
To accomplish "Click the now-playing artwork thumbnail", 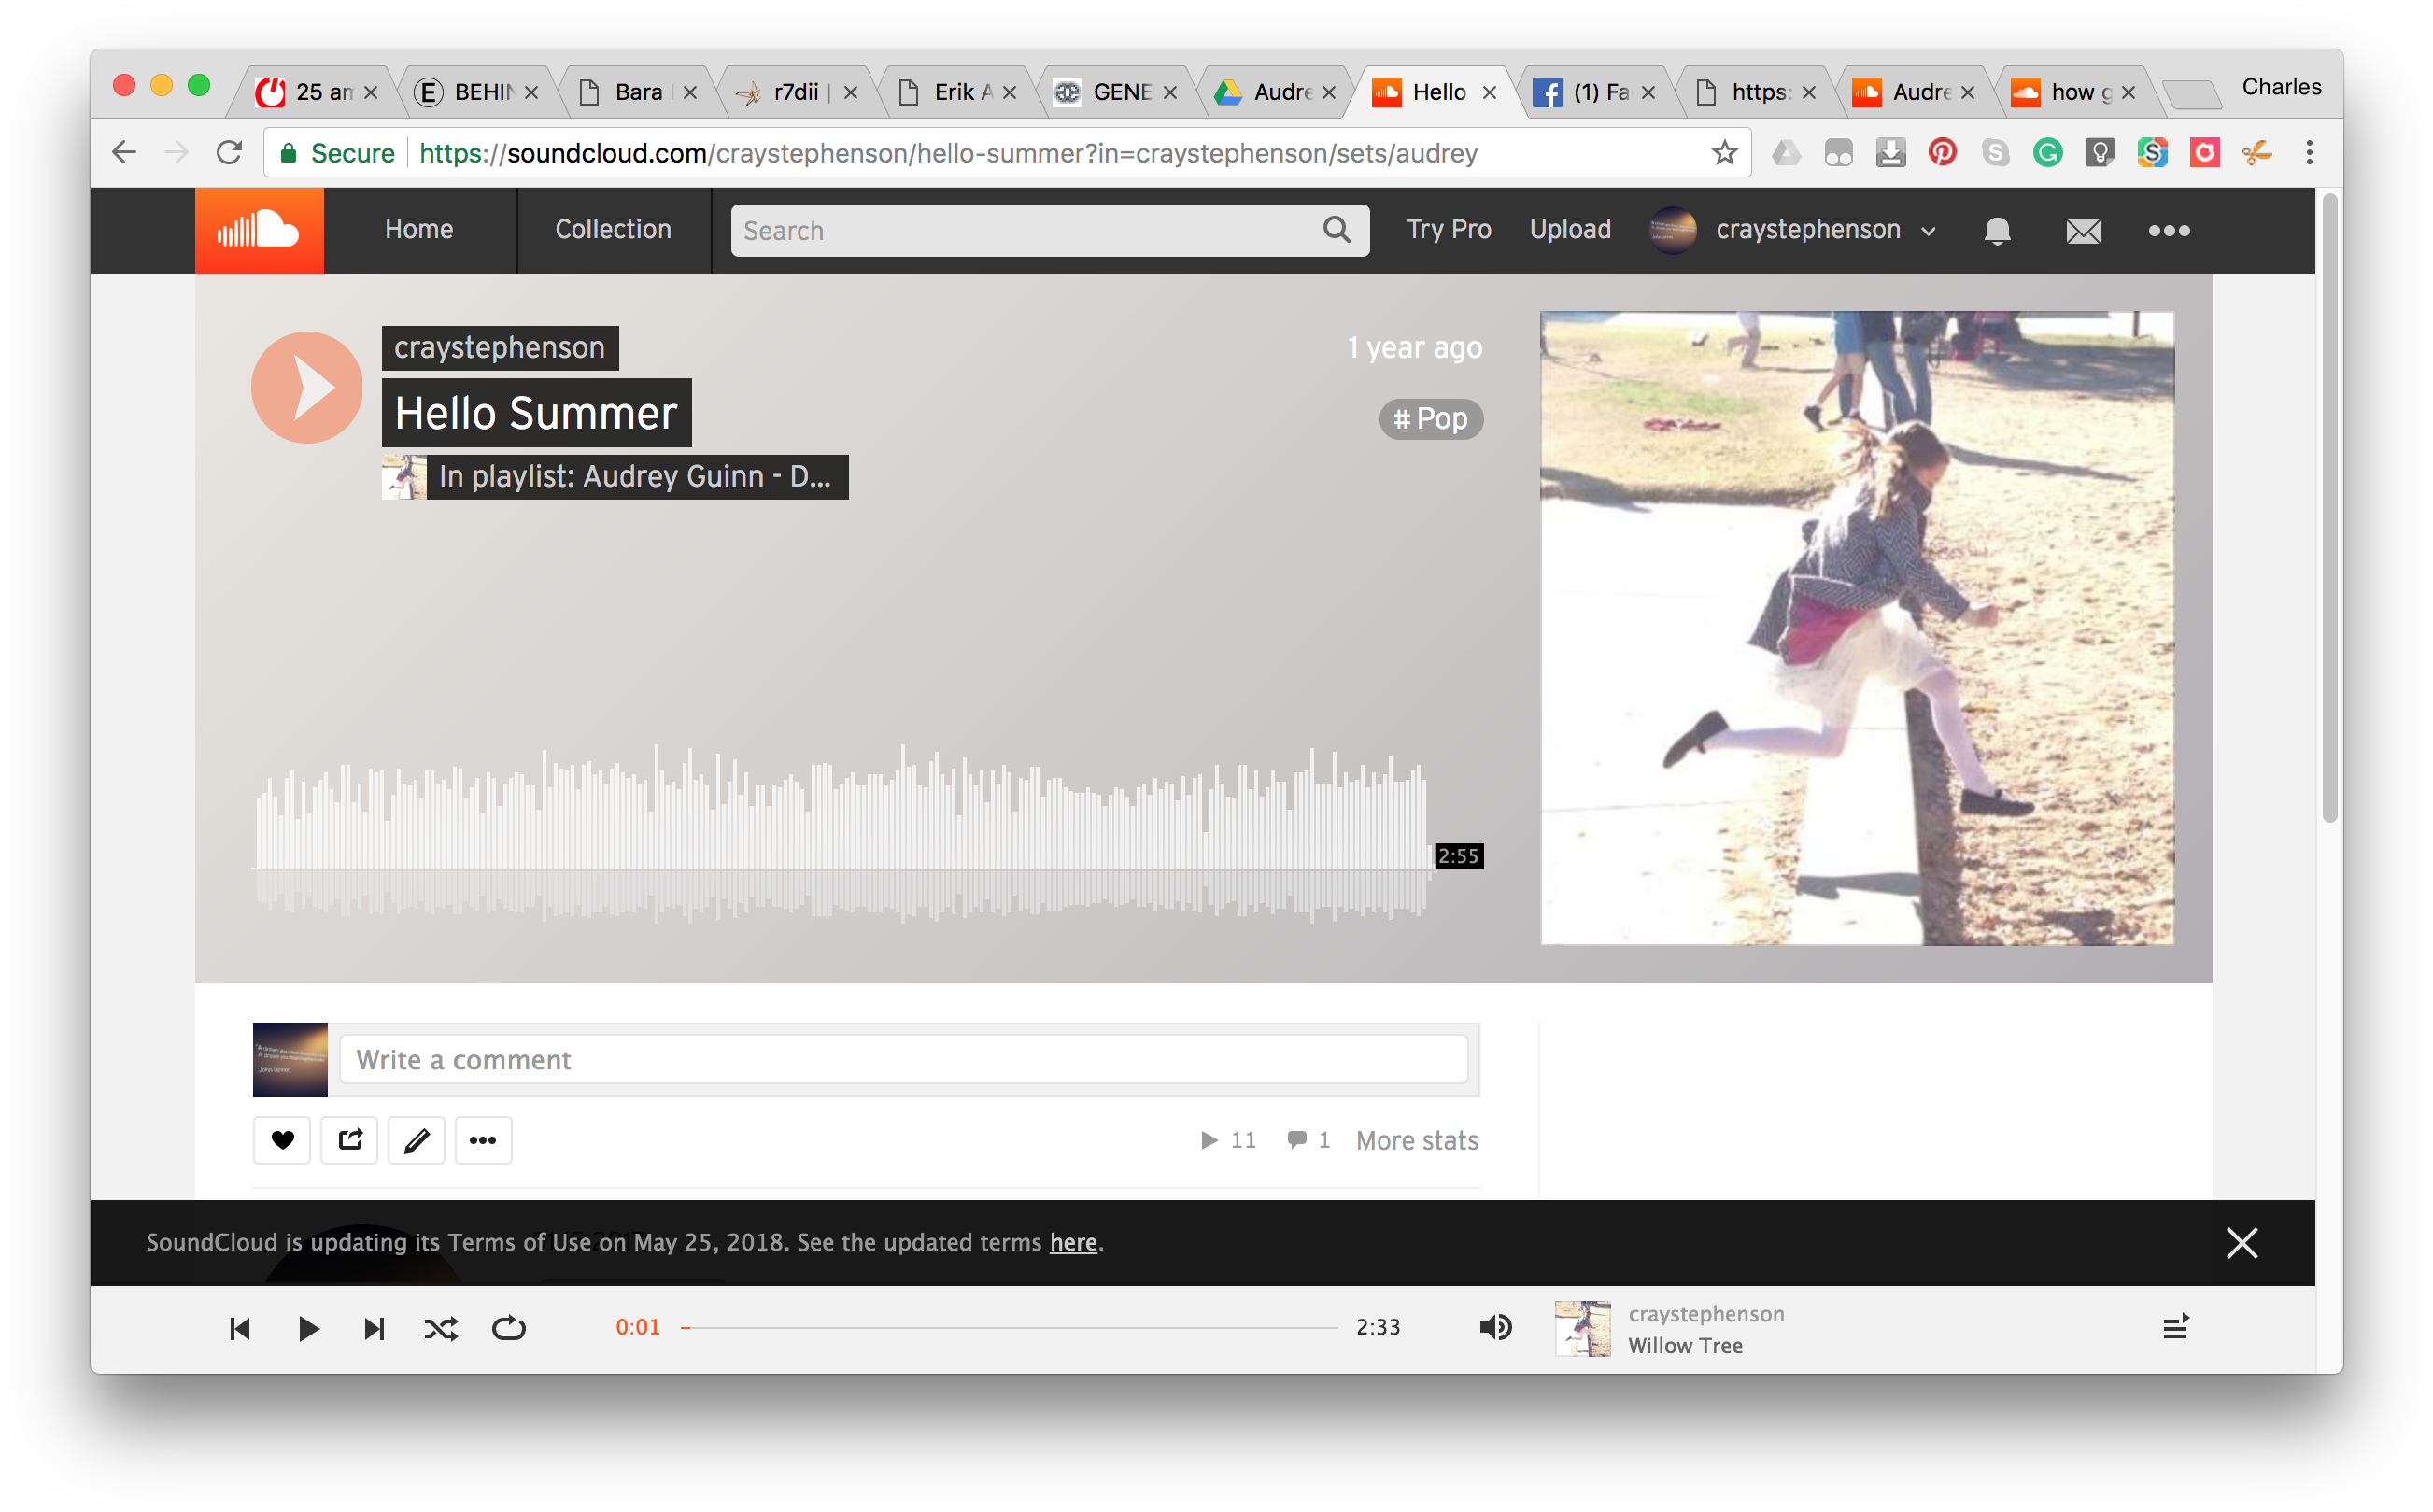I will pos(1582,1328).
